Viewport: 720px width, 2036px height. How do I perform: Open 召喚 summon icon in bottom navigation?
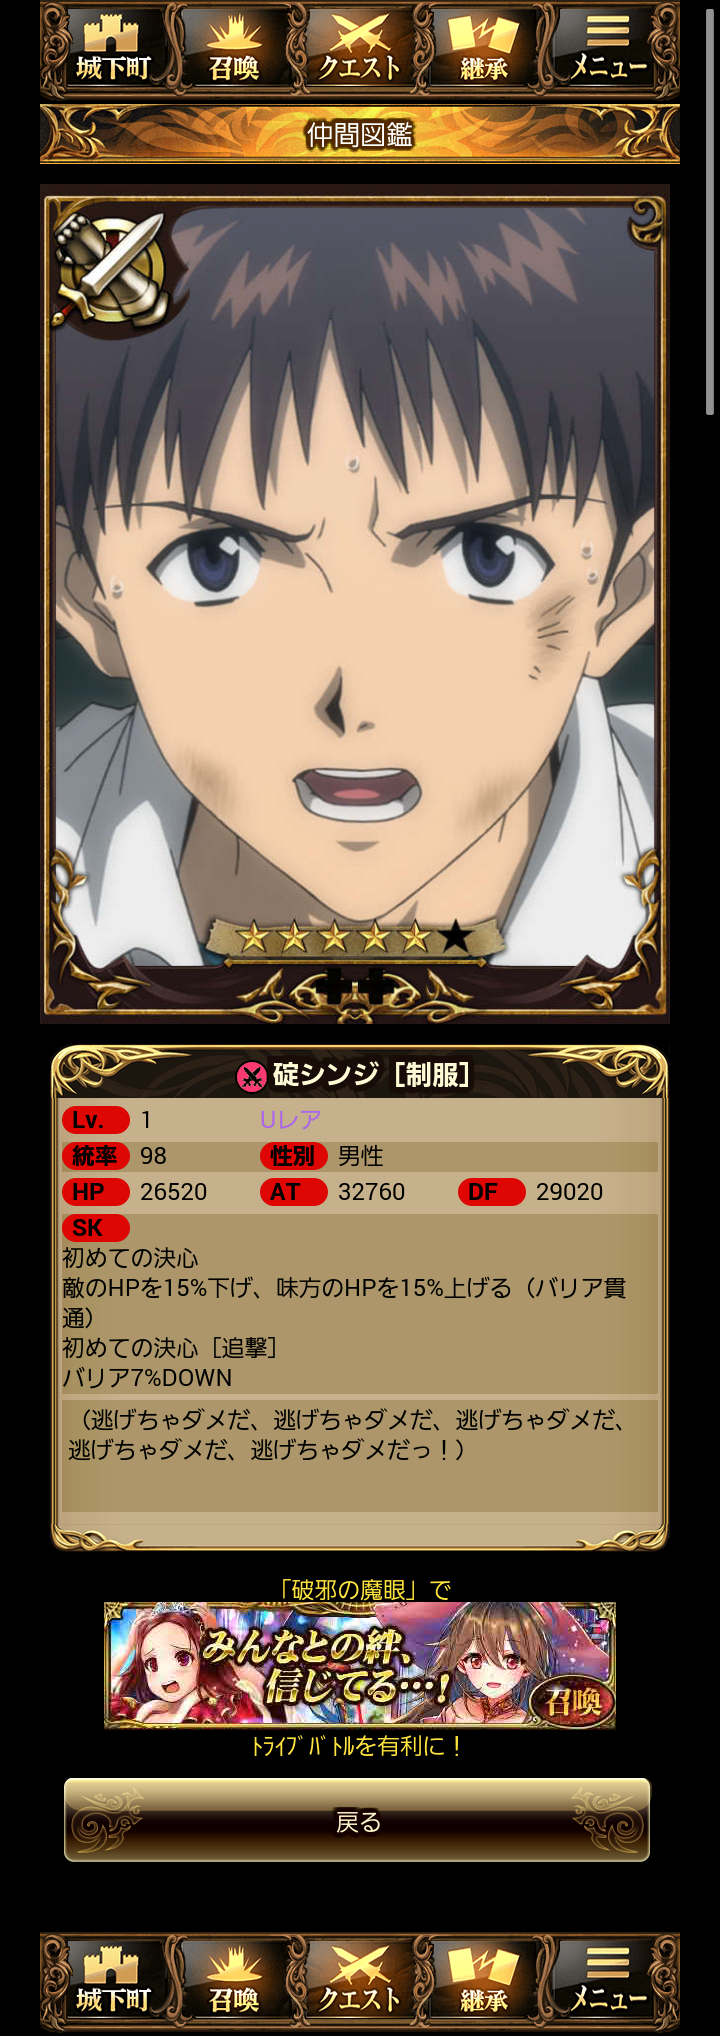tap(234, 1981)
